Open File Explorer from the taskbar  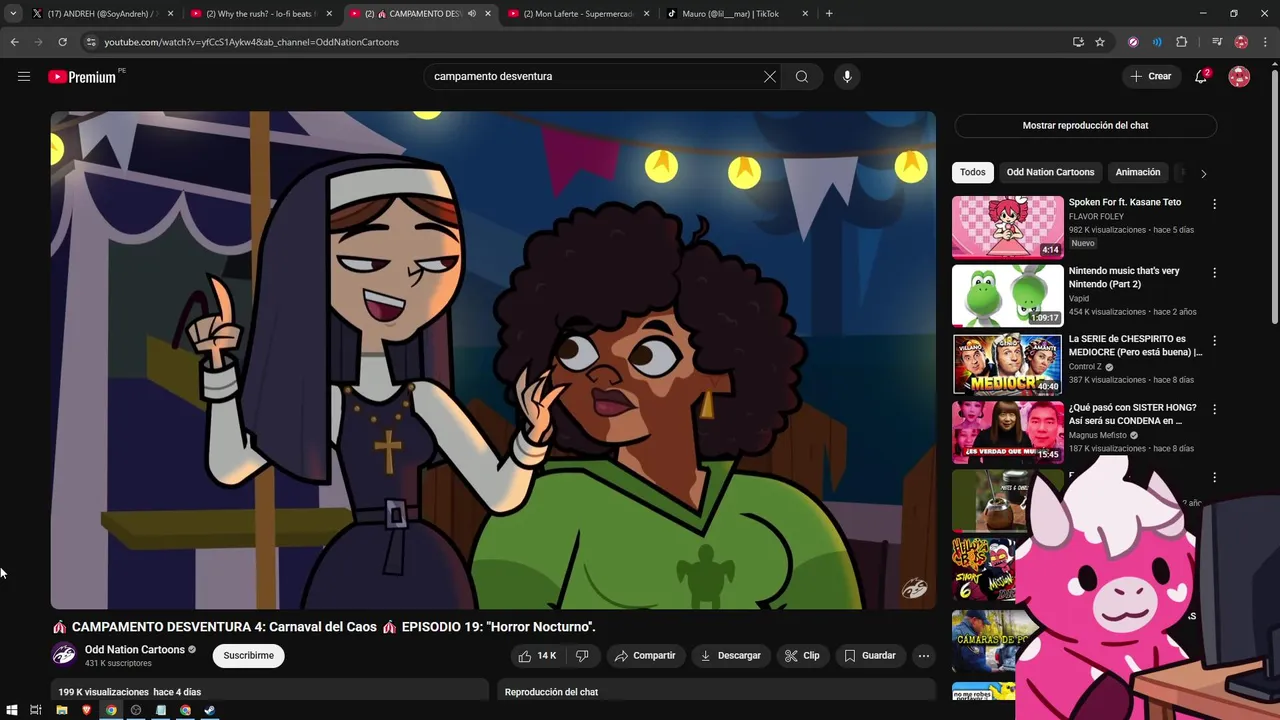[61, 710]
